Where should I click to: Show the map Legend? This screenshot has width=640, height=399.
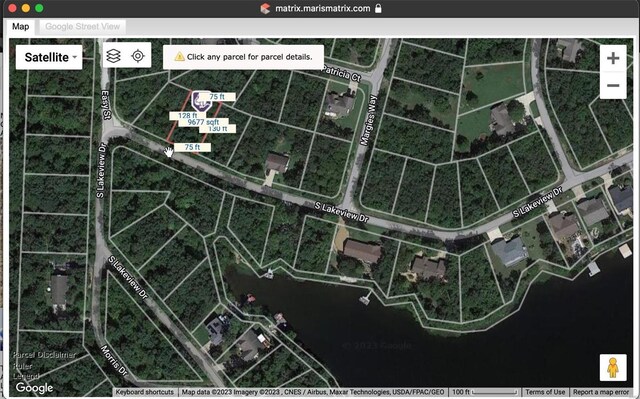pos(26,376)
